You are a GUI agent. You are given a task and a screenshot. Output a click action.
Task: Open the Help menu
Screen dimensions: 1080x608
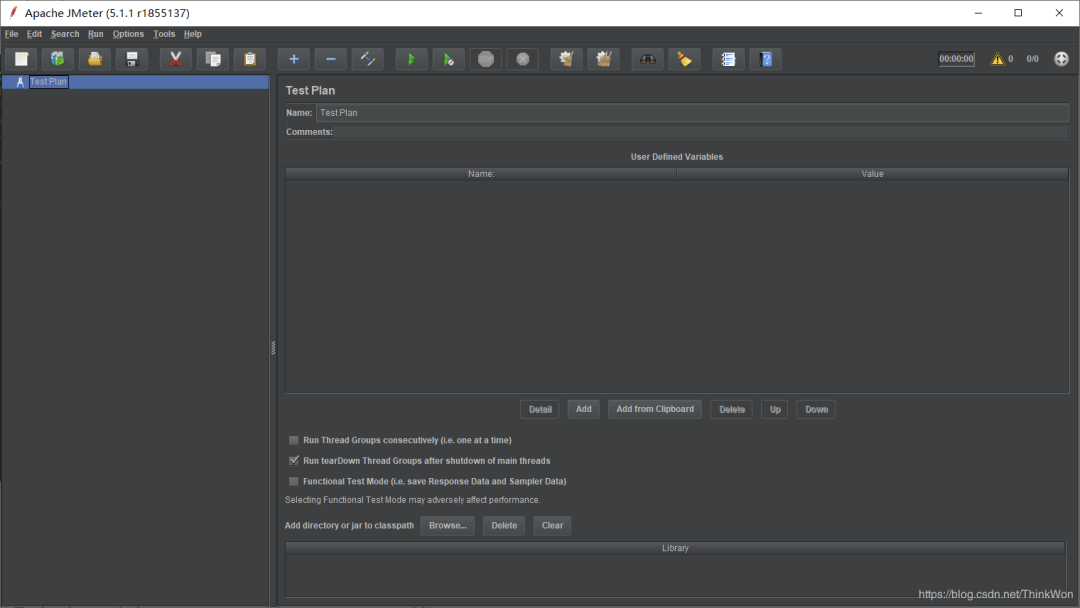[x=193, y=34]
